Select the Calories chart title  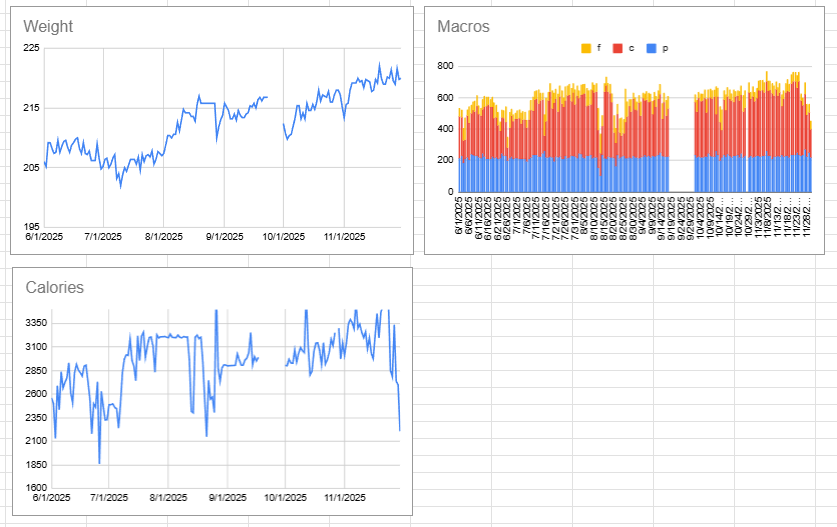pyautogui.click(x=54, y=287)
